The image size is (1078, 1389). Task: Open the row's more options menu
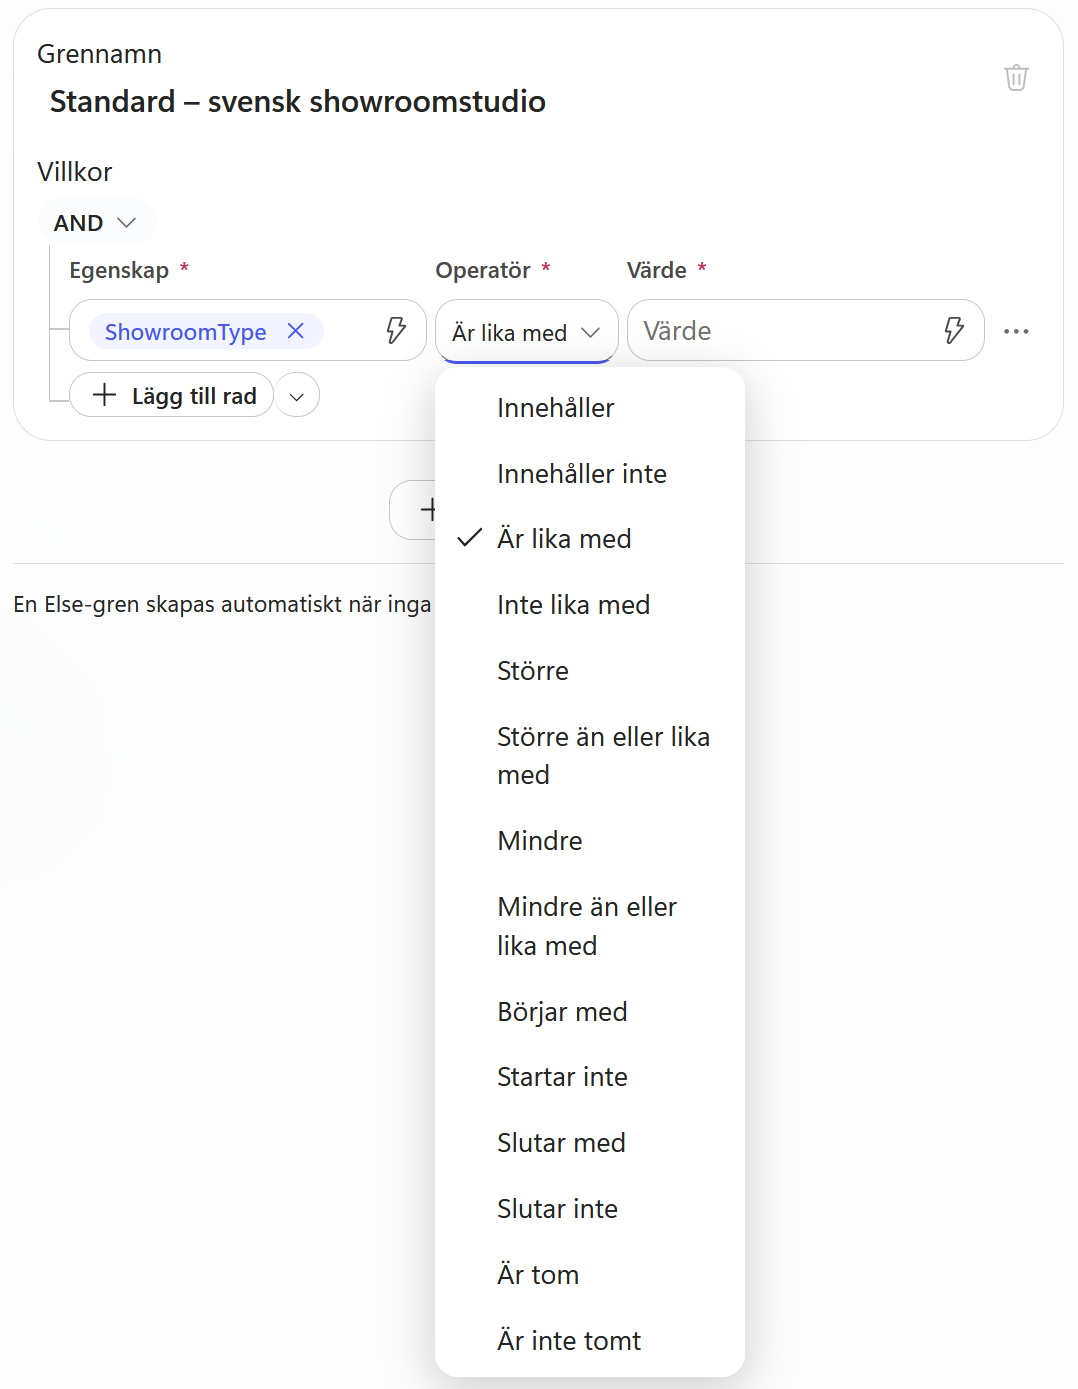tap(1016, 331)
